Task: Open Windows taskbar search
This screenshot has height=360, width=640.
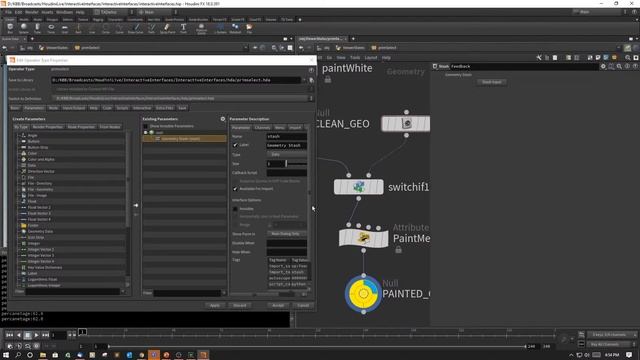Action: coord(18,355)
